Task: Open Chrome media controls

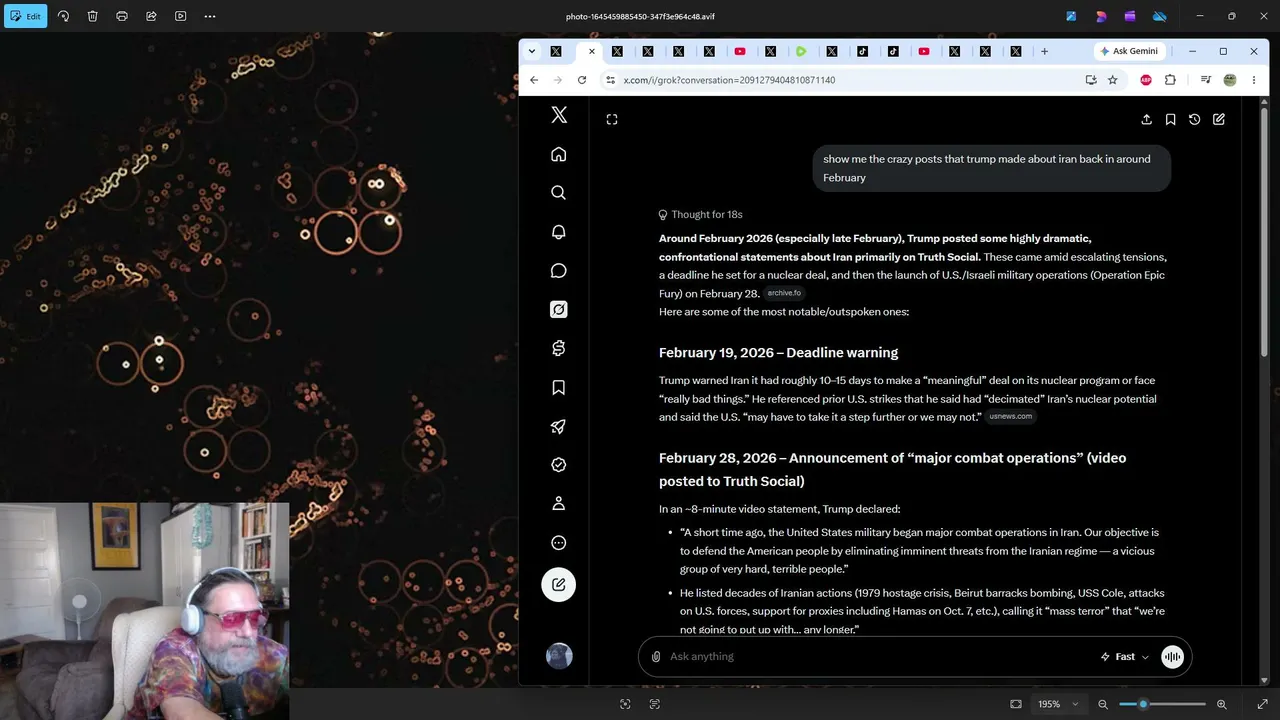Action: point(1207,80)
